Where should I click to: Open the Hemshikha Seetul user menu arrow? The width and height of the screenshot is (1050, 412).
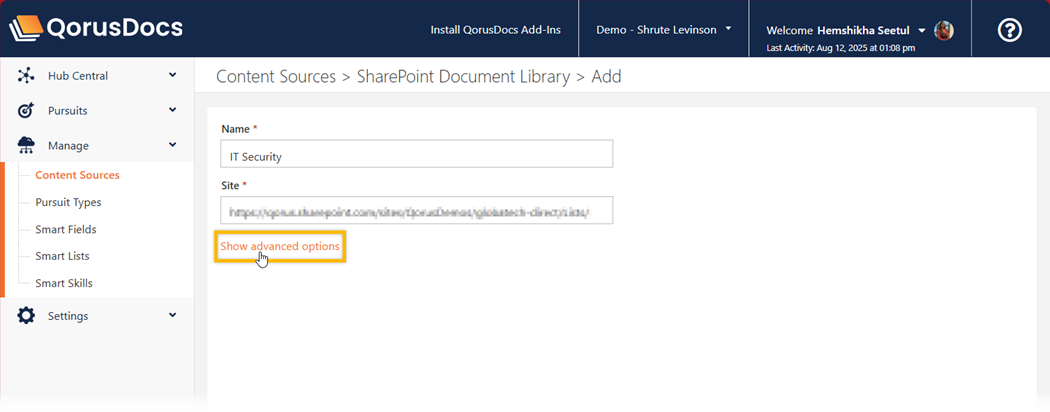[x=921, y=30]
